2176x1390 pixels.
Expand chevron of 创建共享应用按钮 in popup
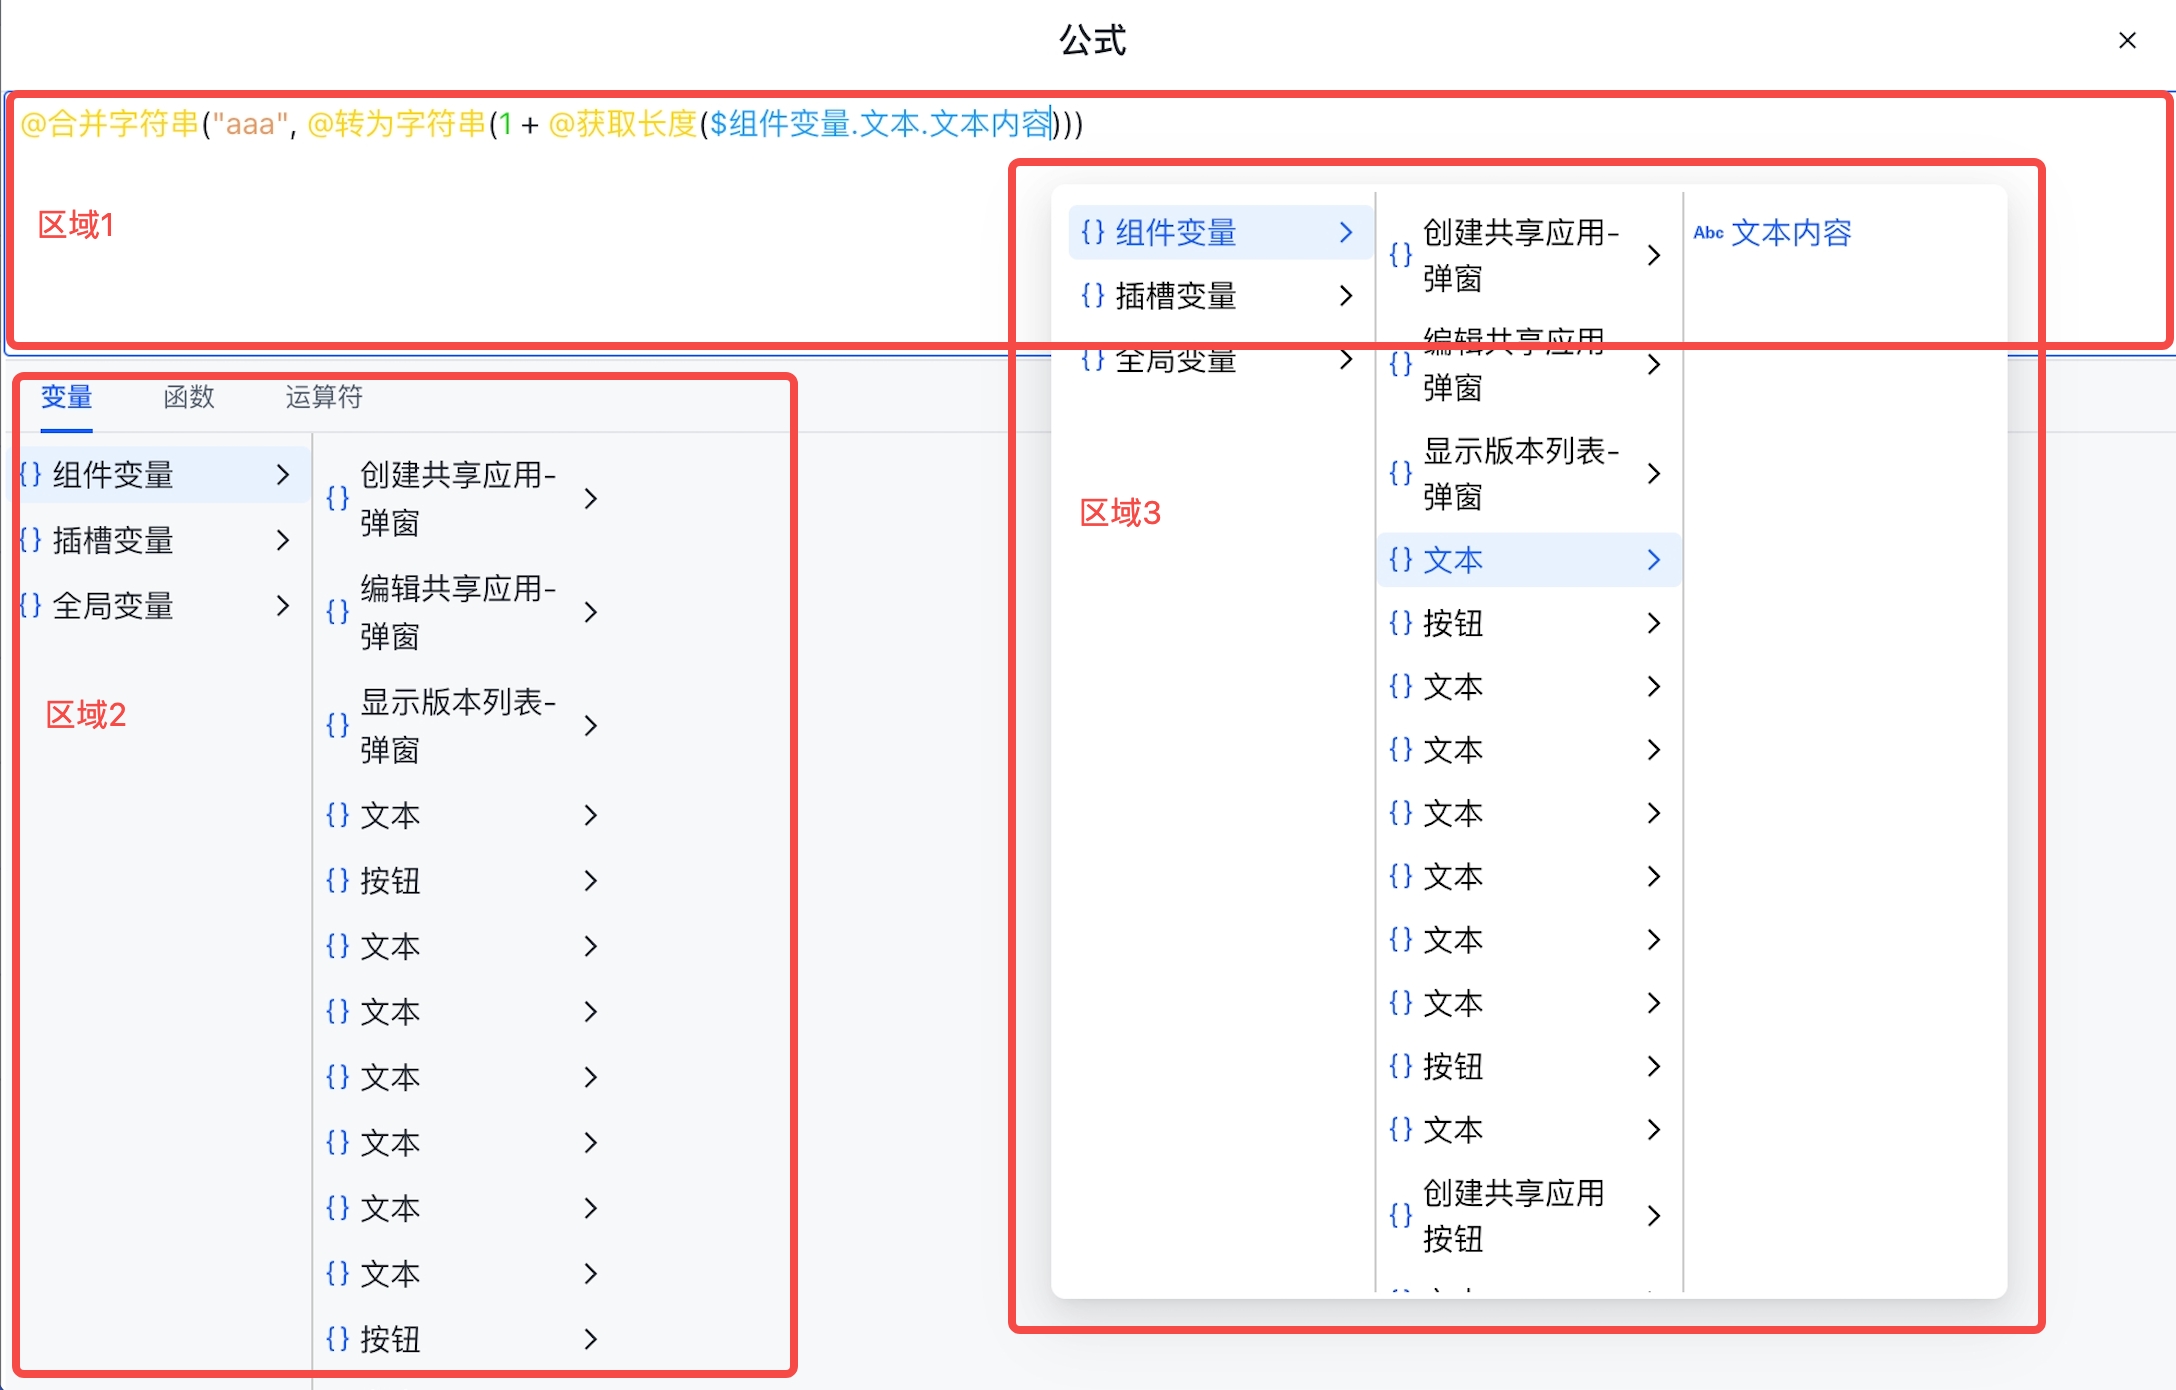click(x=1654, y=1215)
